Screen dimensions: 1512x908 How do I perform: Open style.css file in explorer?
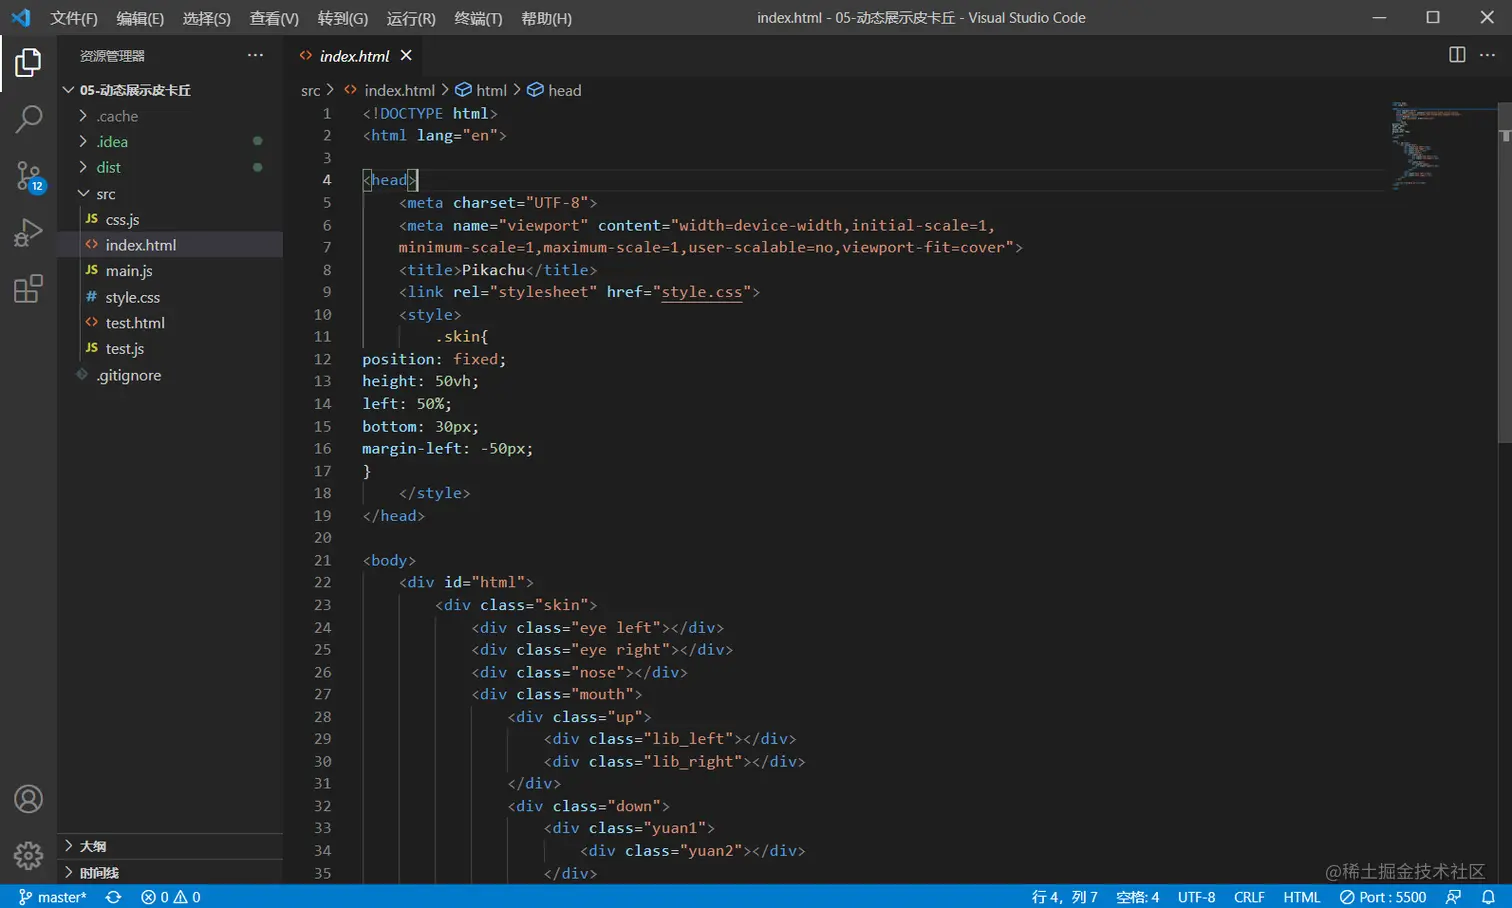pos(170,297)
